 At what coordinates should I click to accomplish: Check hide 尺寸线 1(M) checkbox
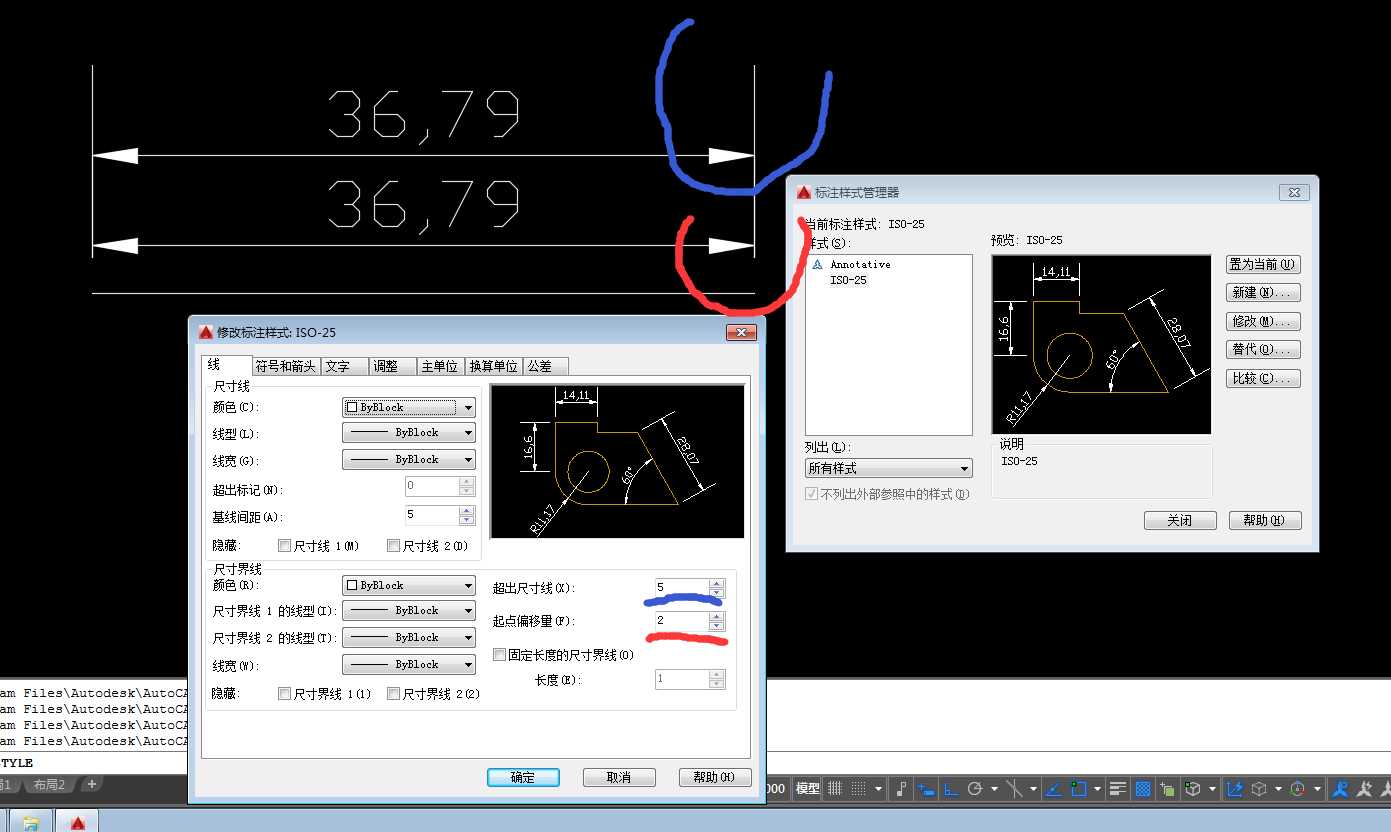284,546
